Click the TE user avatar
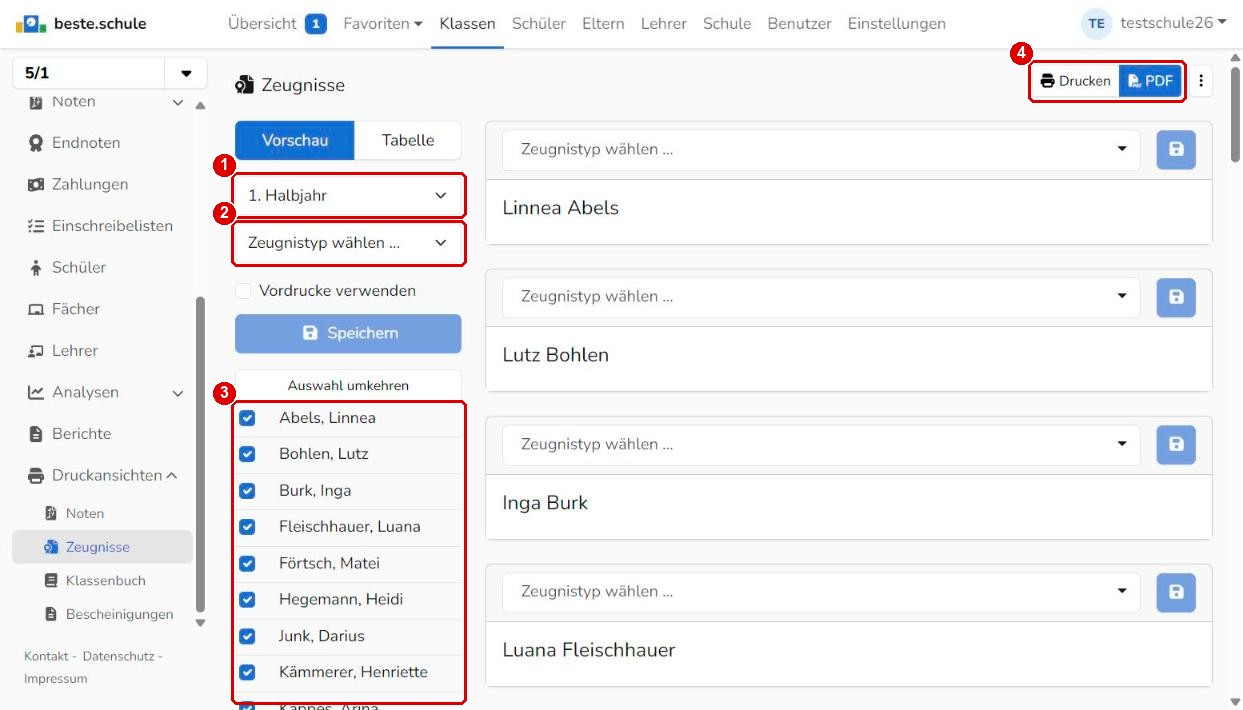The width and height of the screenshot is (1243, 710). tap(1097, 23)
